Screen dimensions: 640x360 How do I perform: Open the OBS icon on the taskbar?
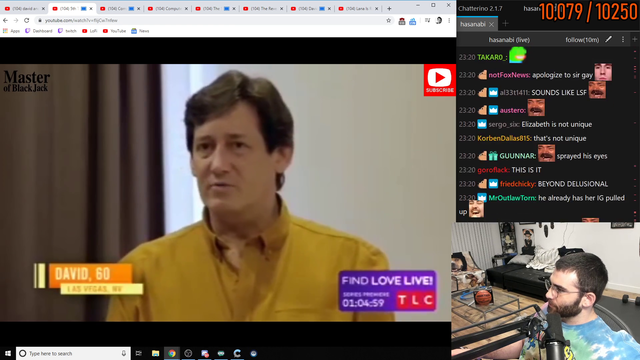click(188, 353)
